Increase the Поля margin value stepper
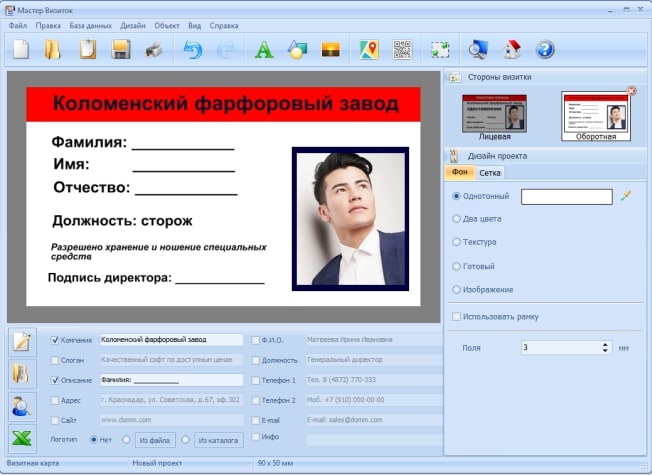The height and width of the screenshot is (475, 652). (x=606, y=344)
